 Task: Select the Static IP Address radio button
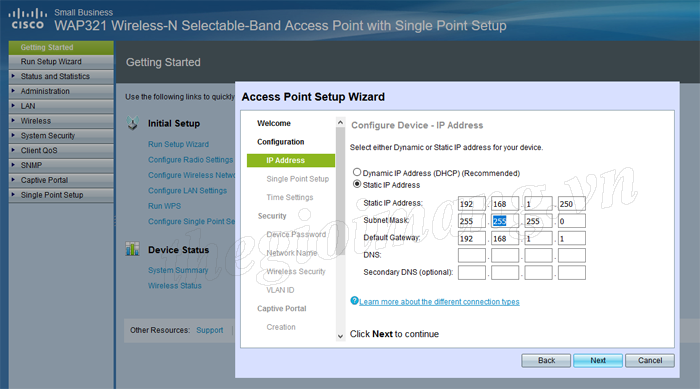[357, 184]
